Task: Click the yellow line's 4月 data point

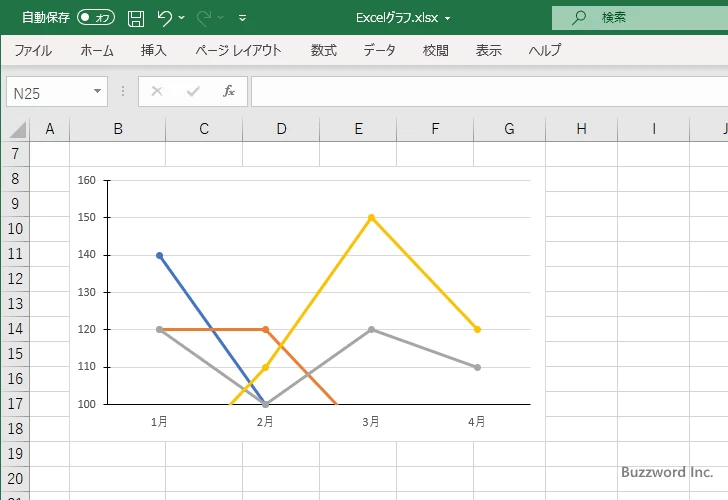Action: pos(477,330)
